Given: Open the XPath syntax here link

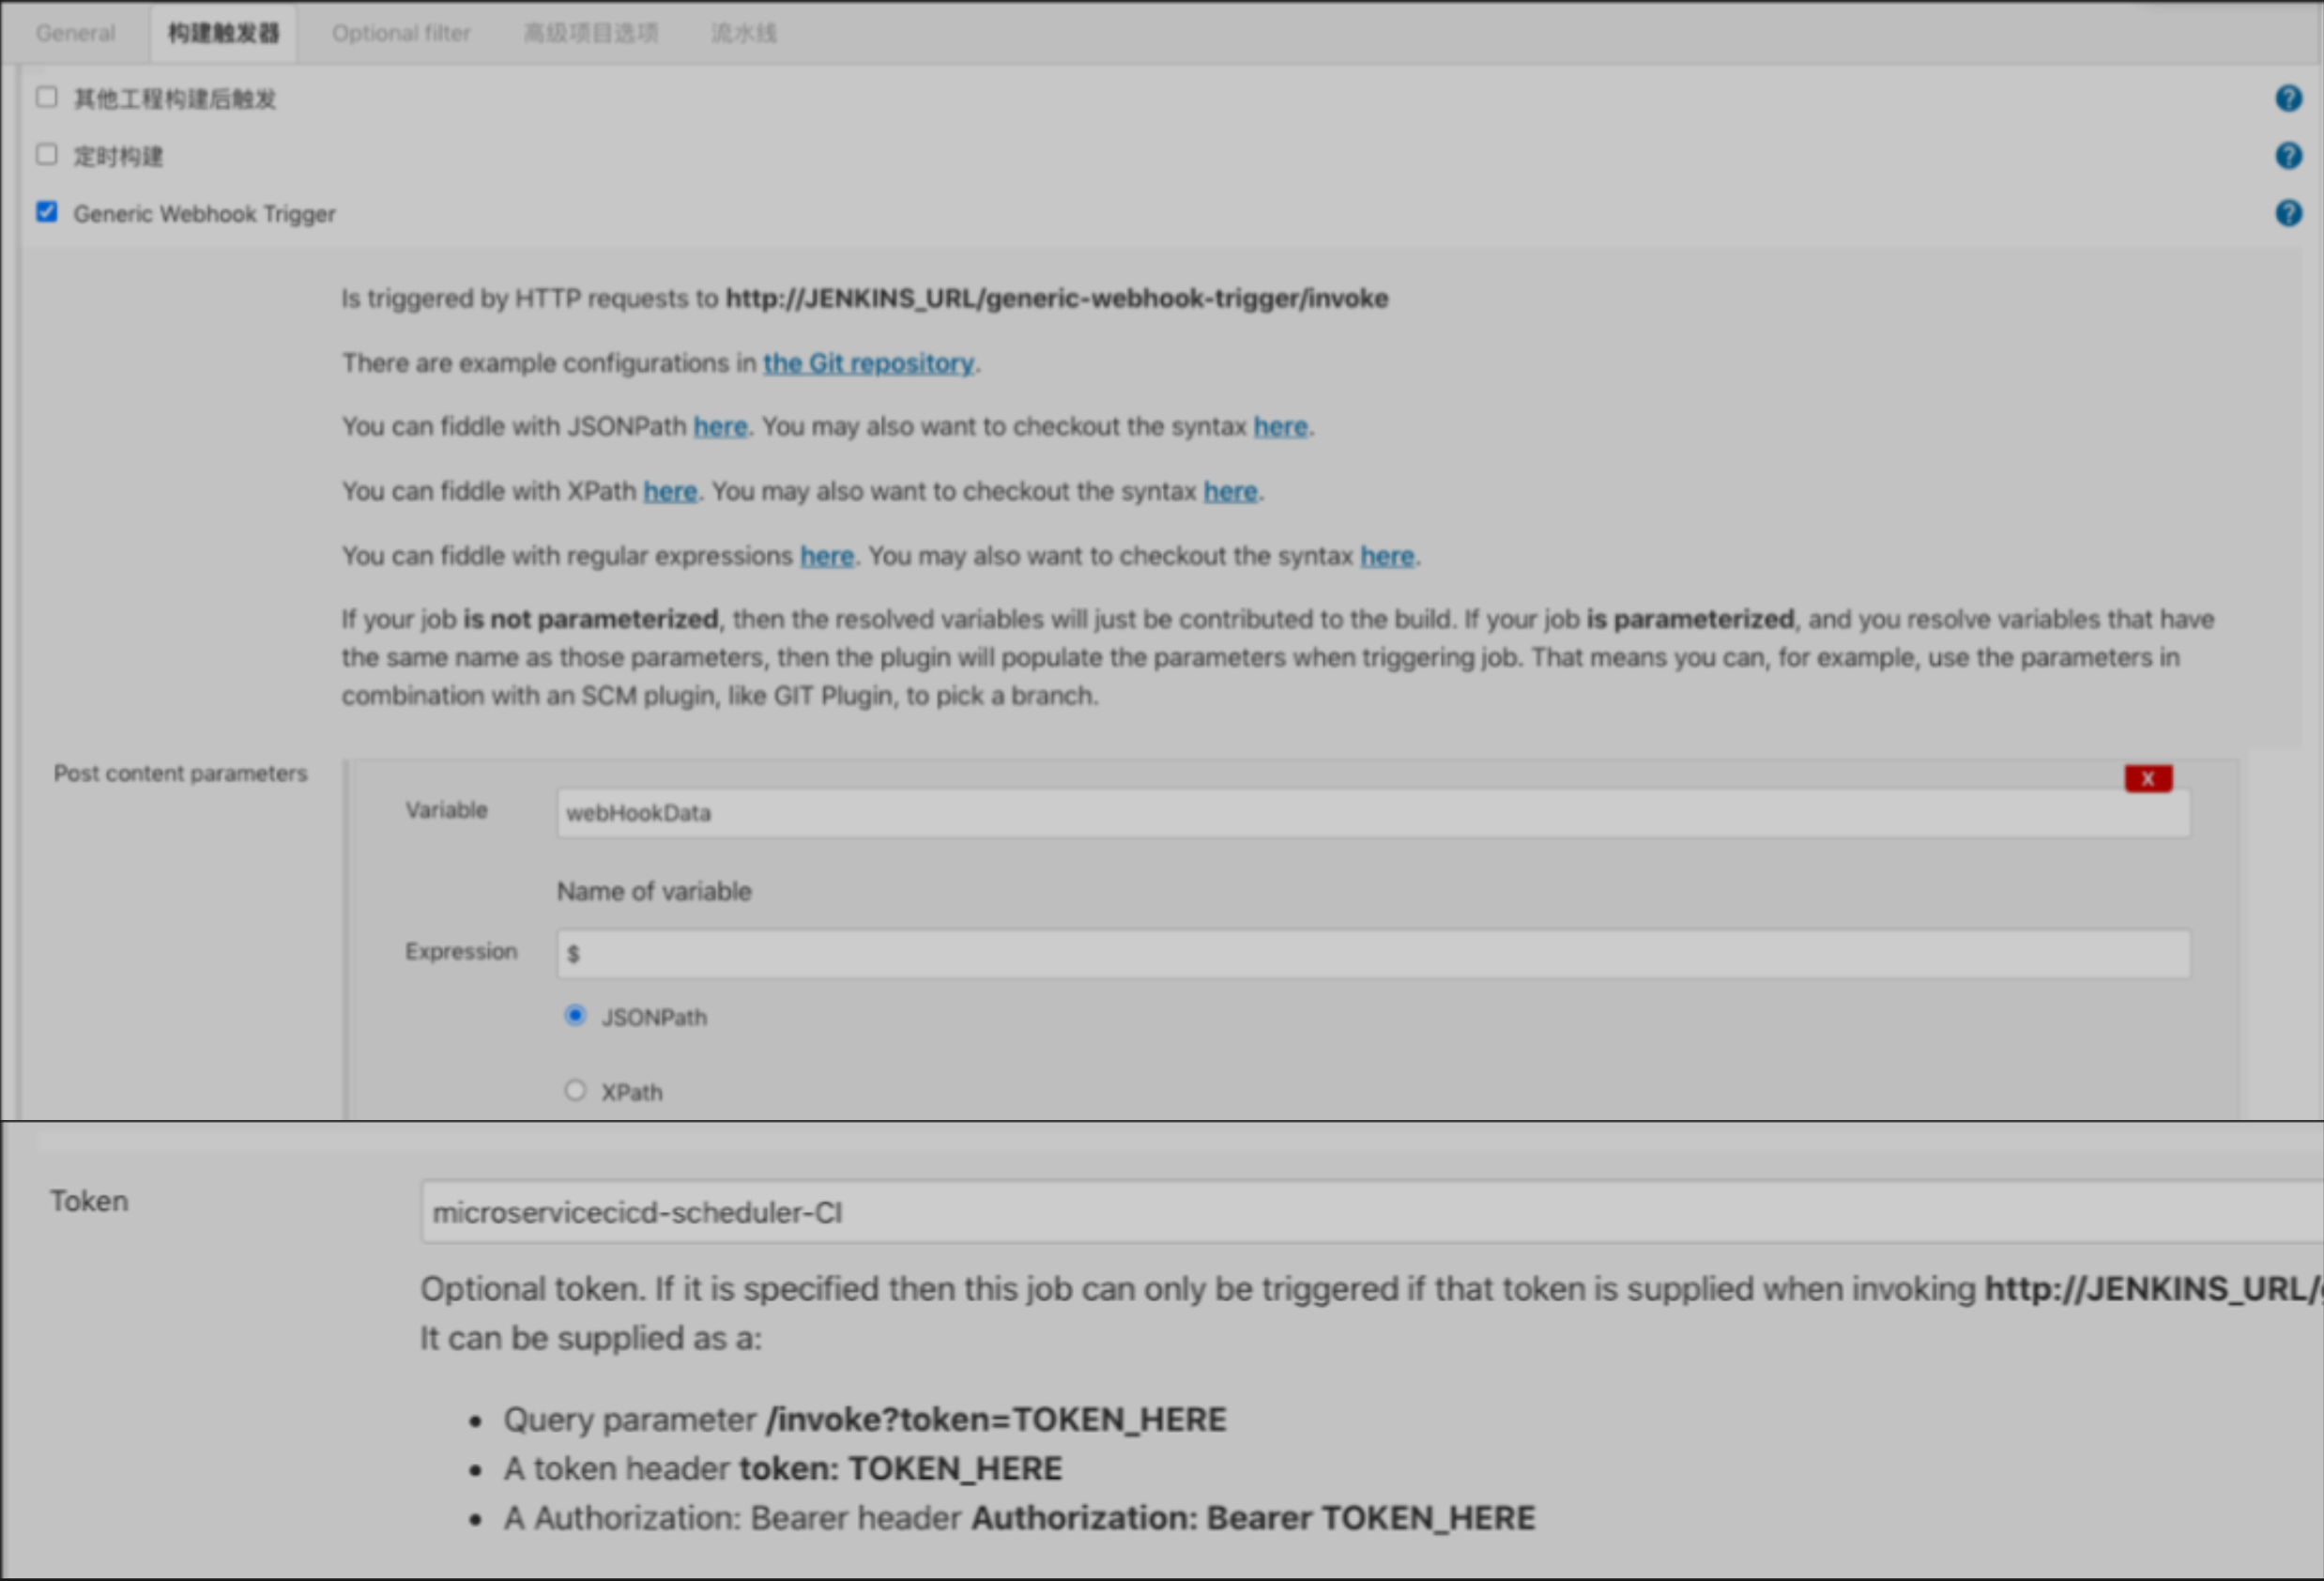Looking at the screenshot, I should tap(1230, 491).
